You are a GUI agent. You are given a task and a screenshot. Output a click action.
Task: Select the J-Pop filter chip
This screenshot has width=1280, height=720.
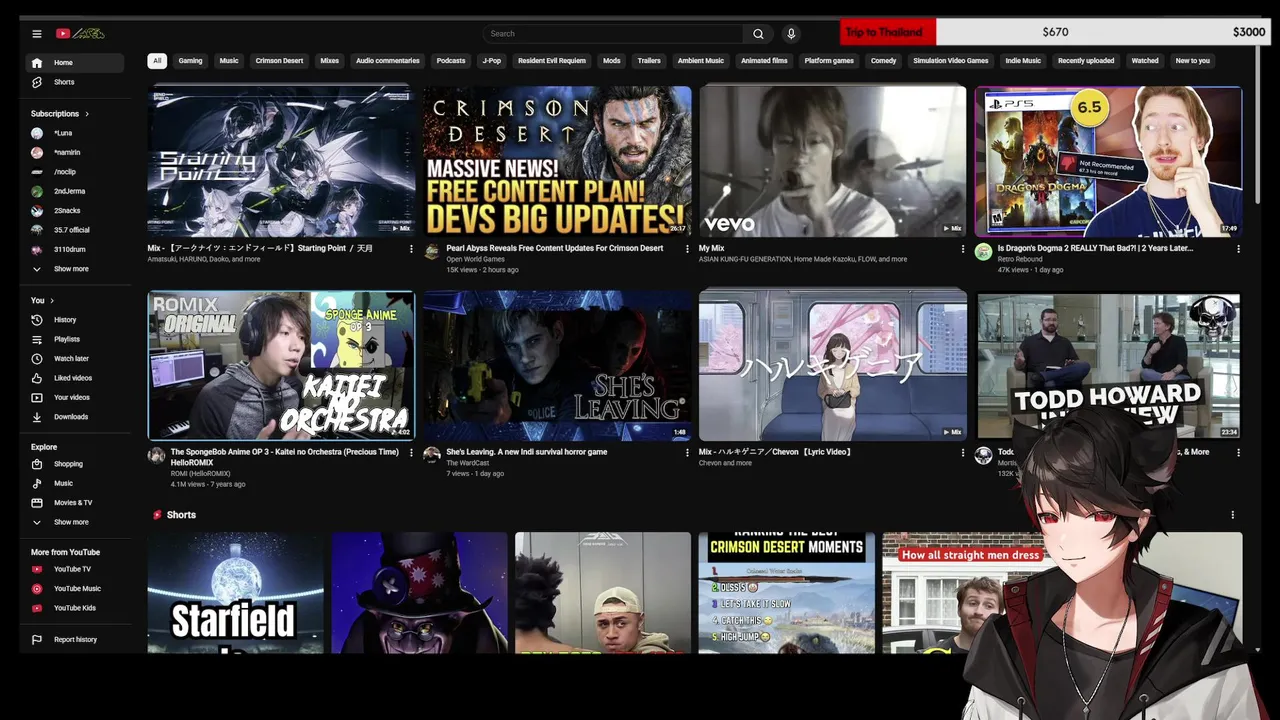click(x=492, y=61)
